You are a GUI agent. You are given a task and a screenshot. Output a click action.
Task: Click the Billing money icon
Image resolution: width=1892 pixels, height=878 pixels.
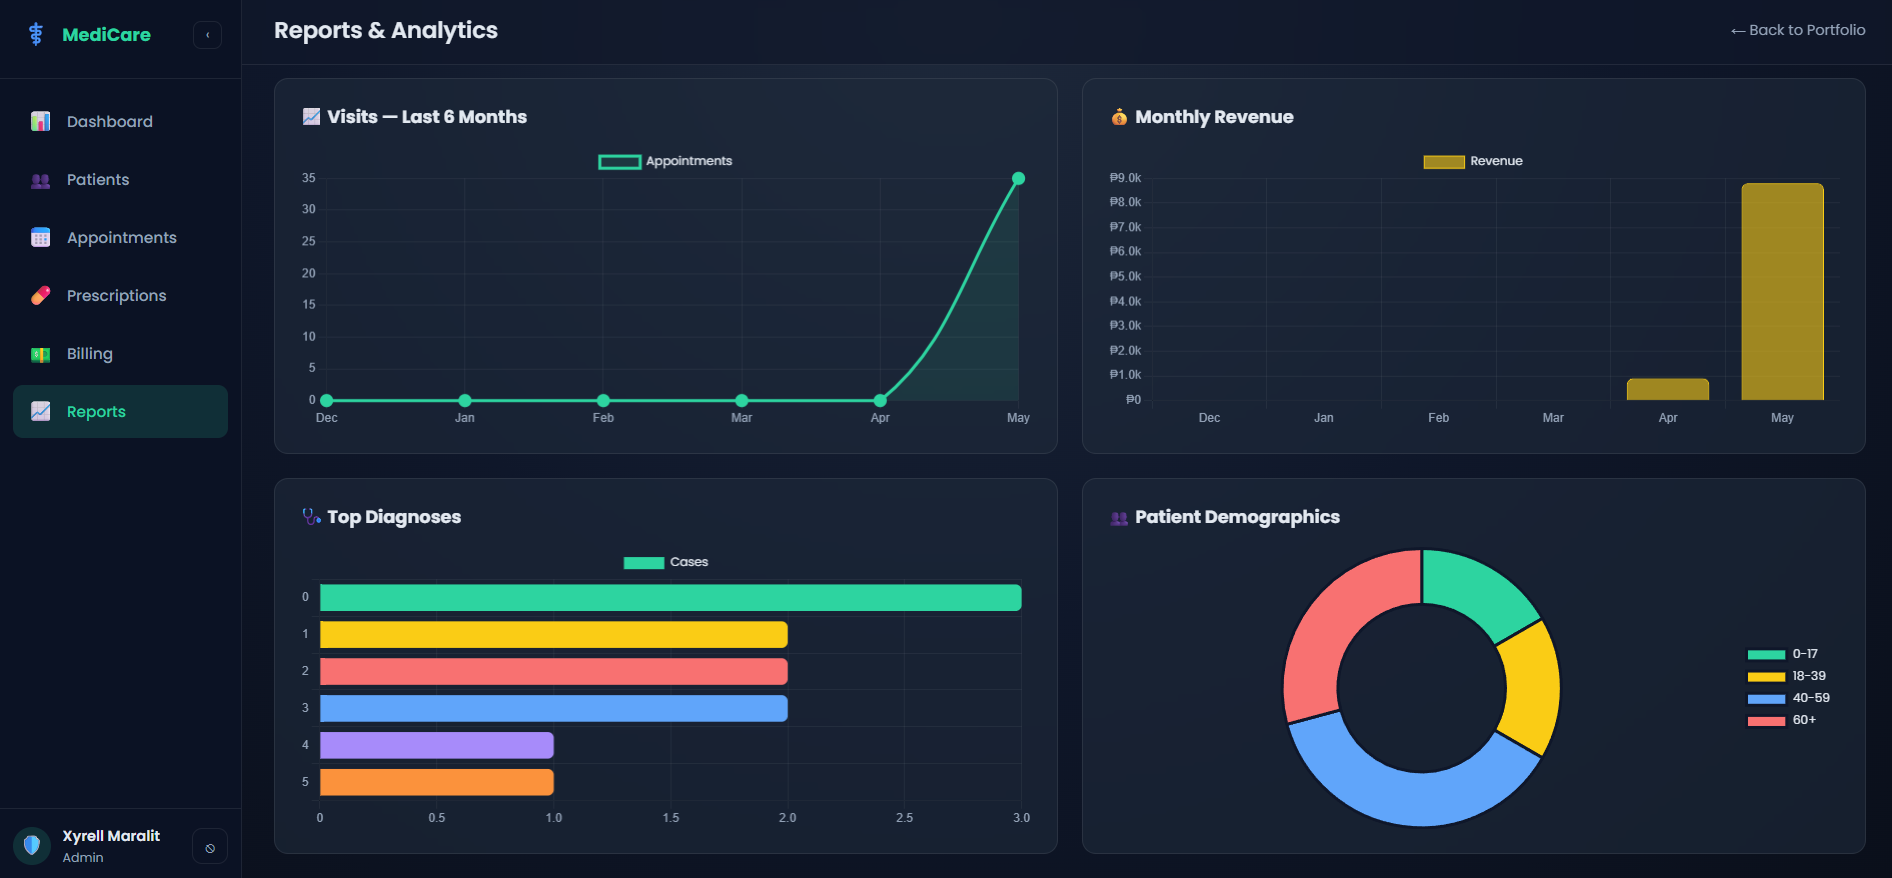click(40, 354)
